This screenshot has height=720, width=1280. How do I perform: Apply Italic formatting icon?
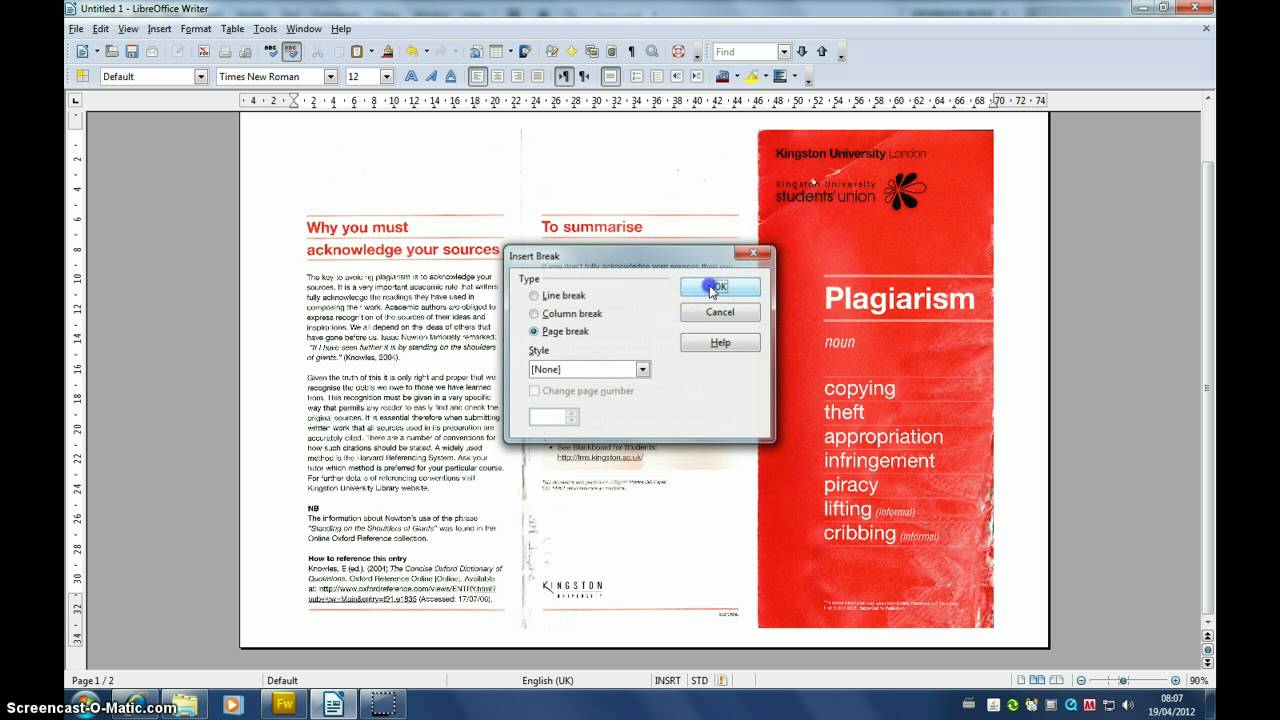pos(431,77)
